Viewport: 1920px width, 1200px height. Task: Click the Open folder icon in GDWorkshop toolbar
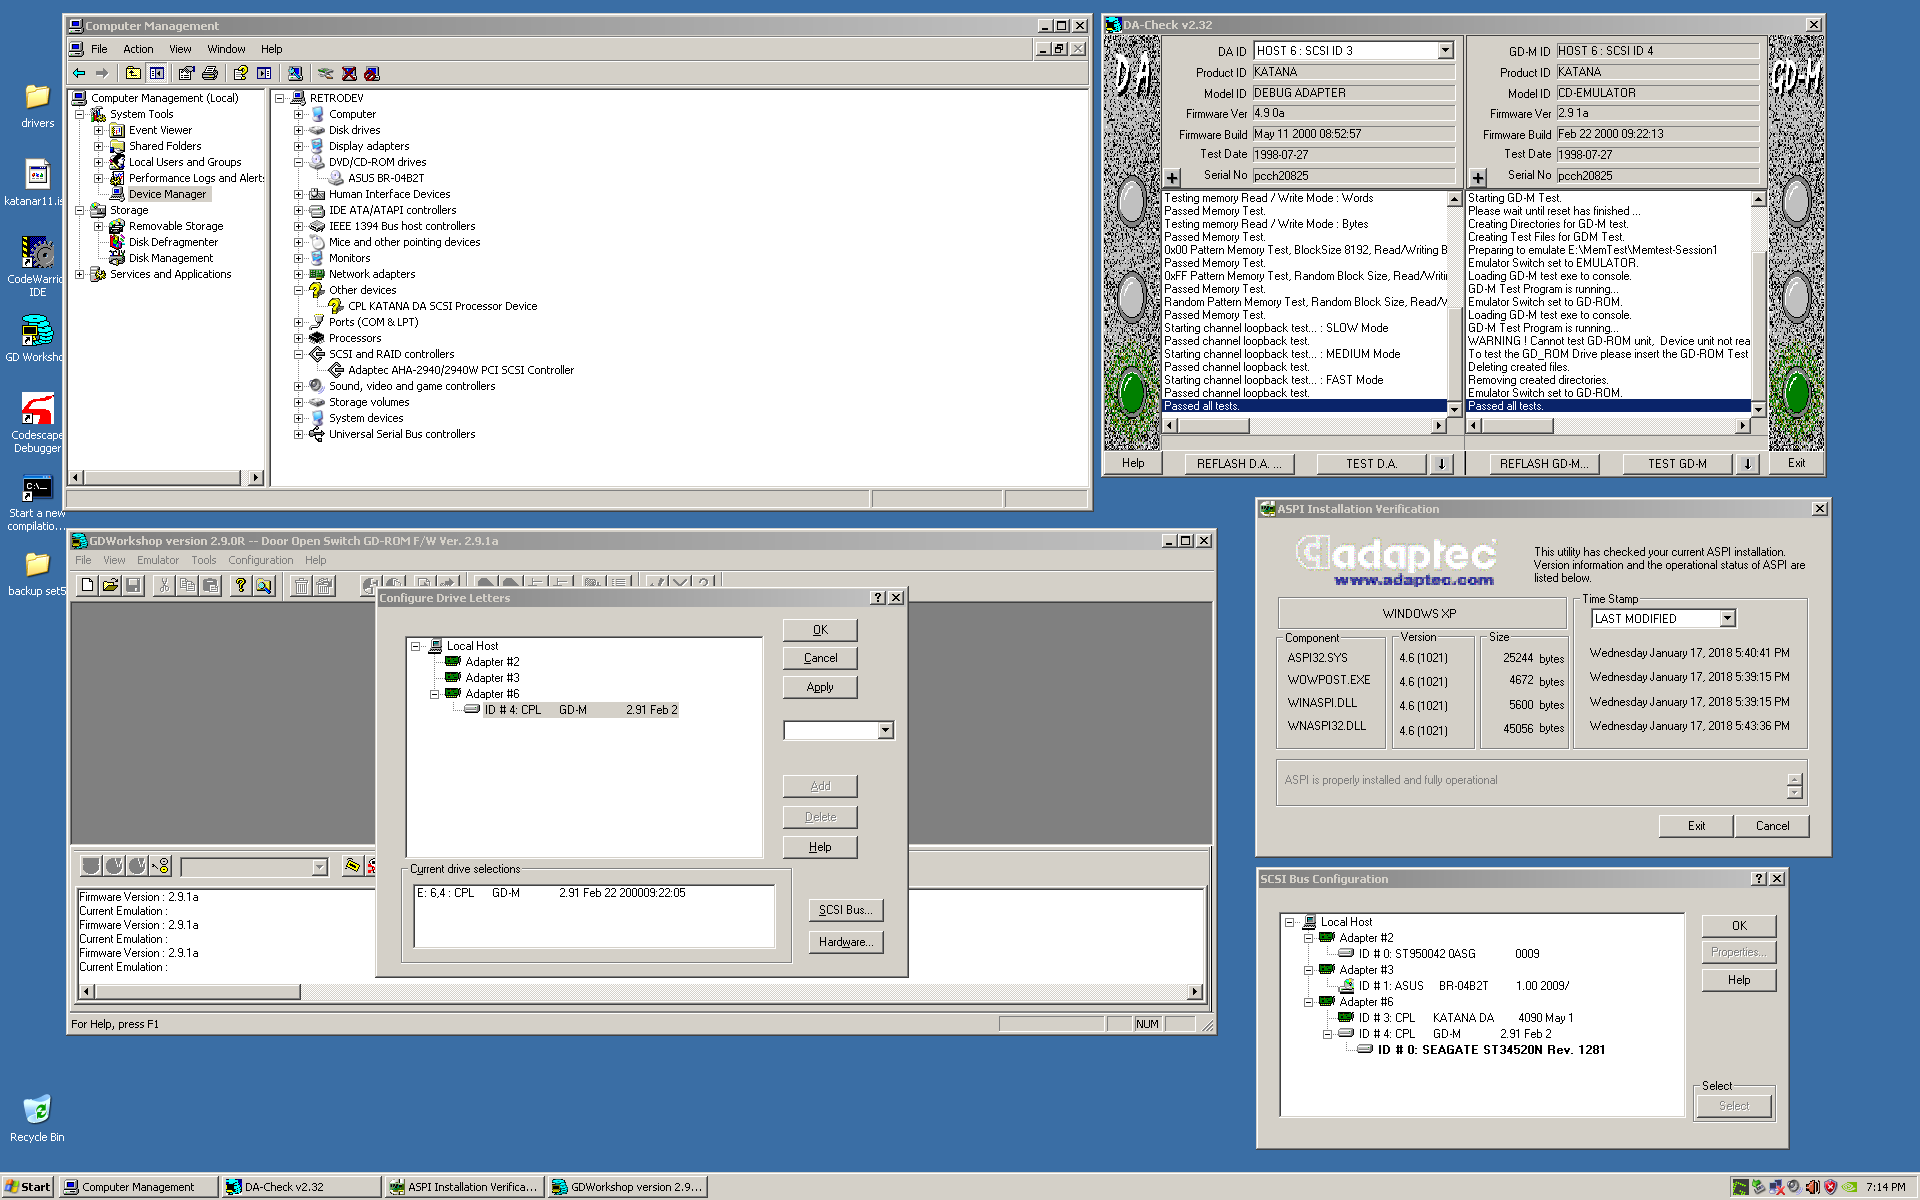[110, 585]
